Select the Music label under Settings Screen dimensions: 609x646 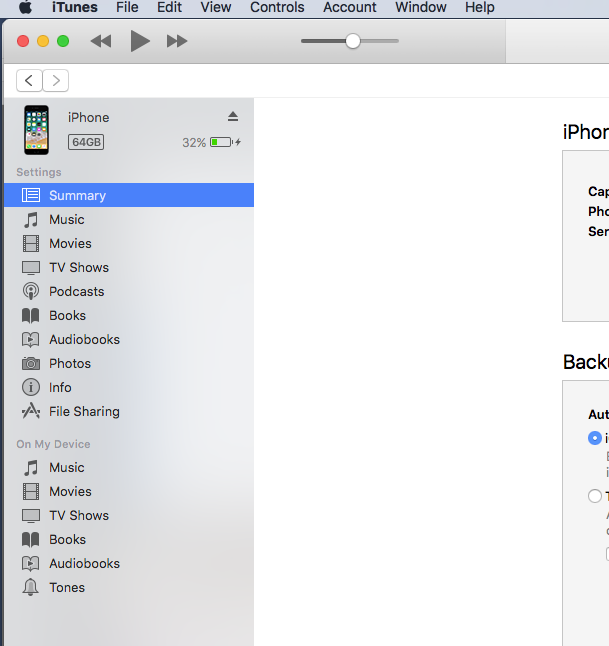pos(67,220)
